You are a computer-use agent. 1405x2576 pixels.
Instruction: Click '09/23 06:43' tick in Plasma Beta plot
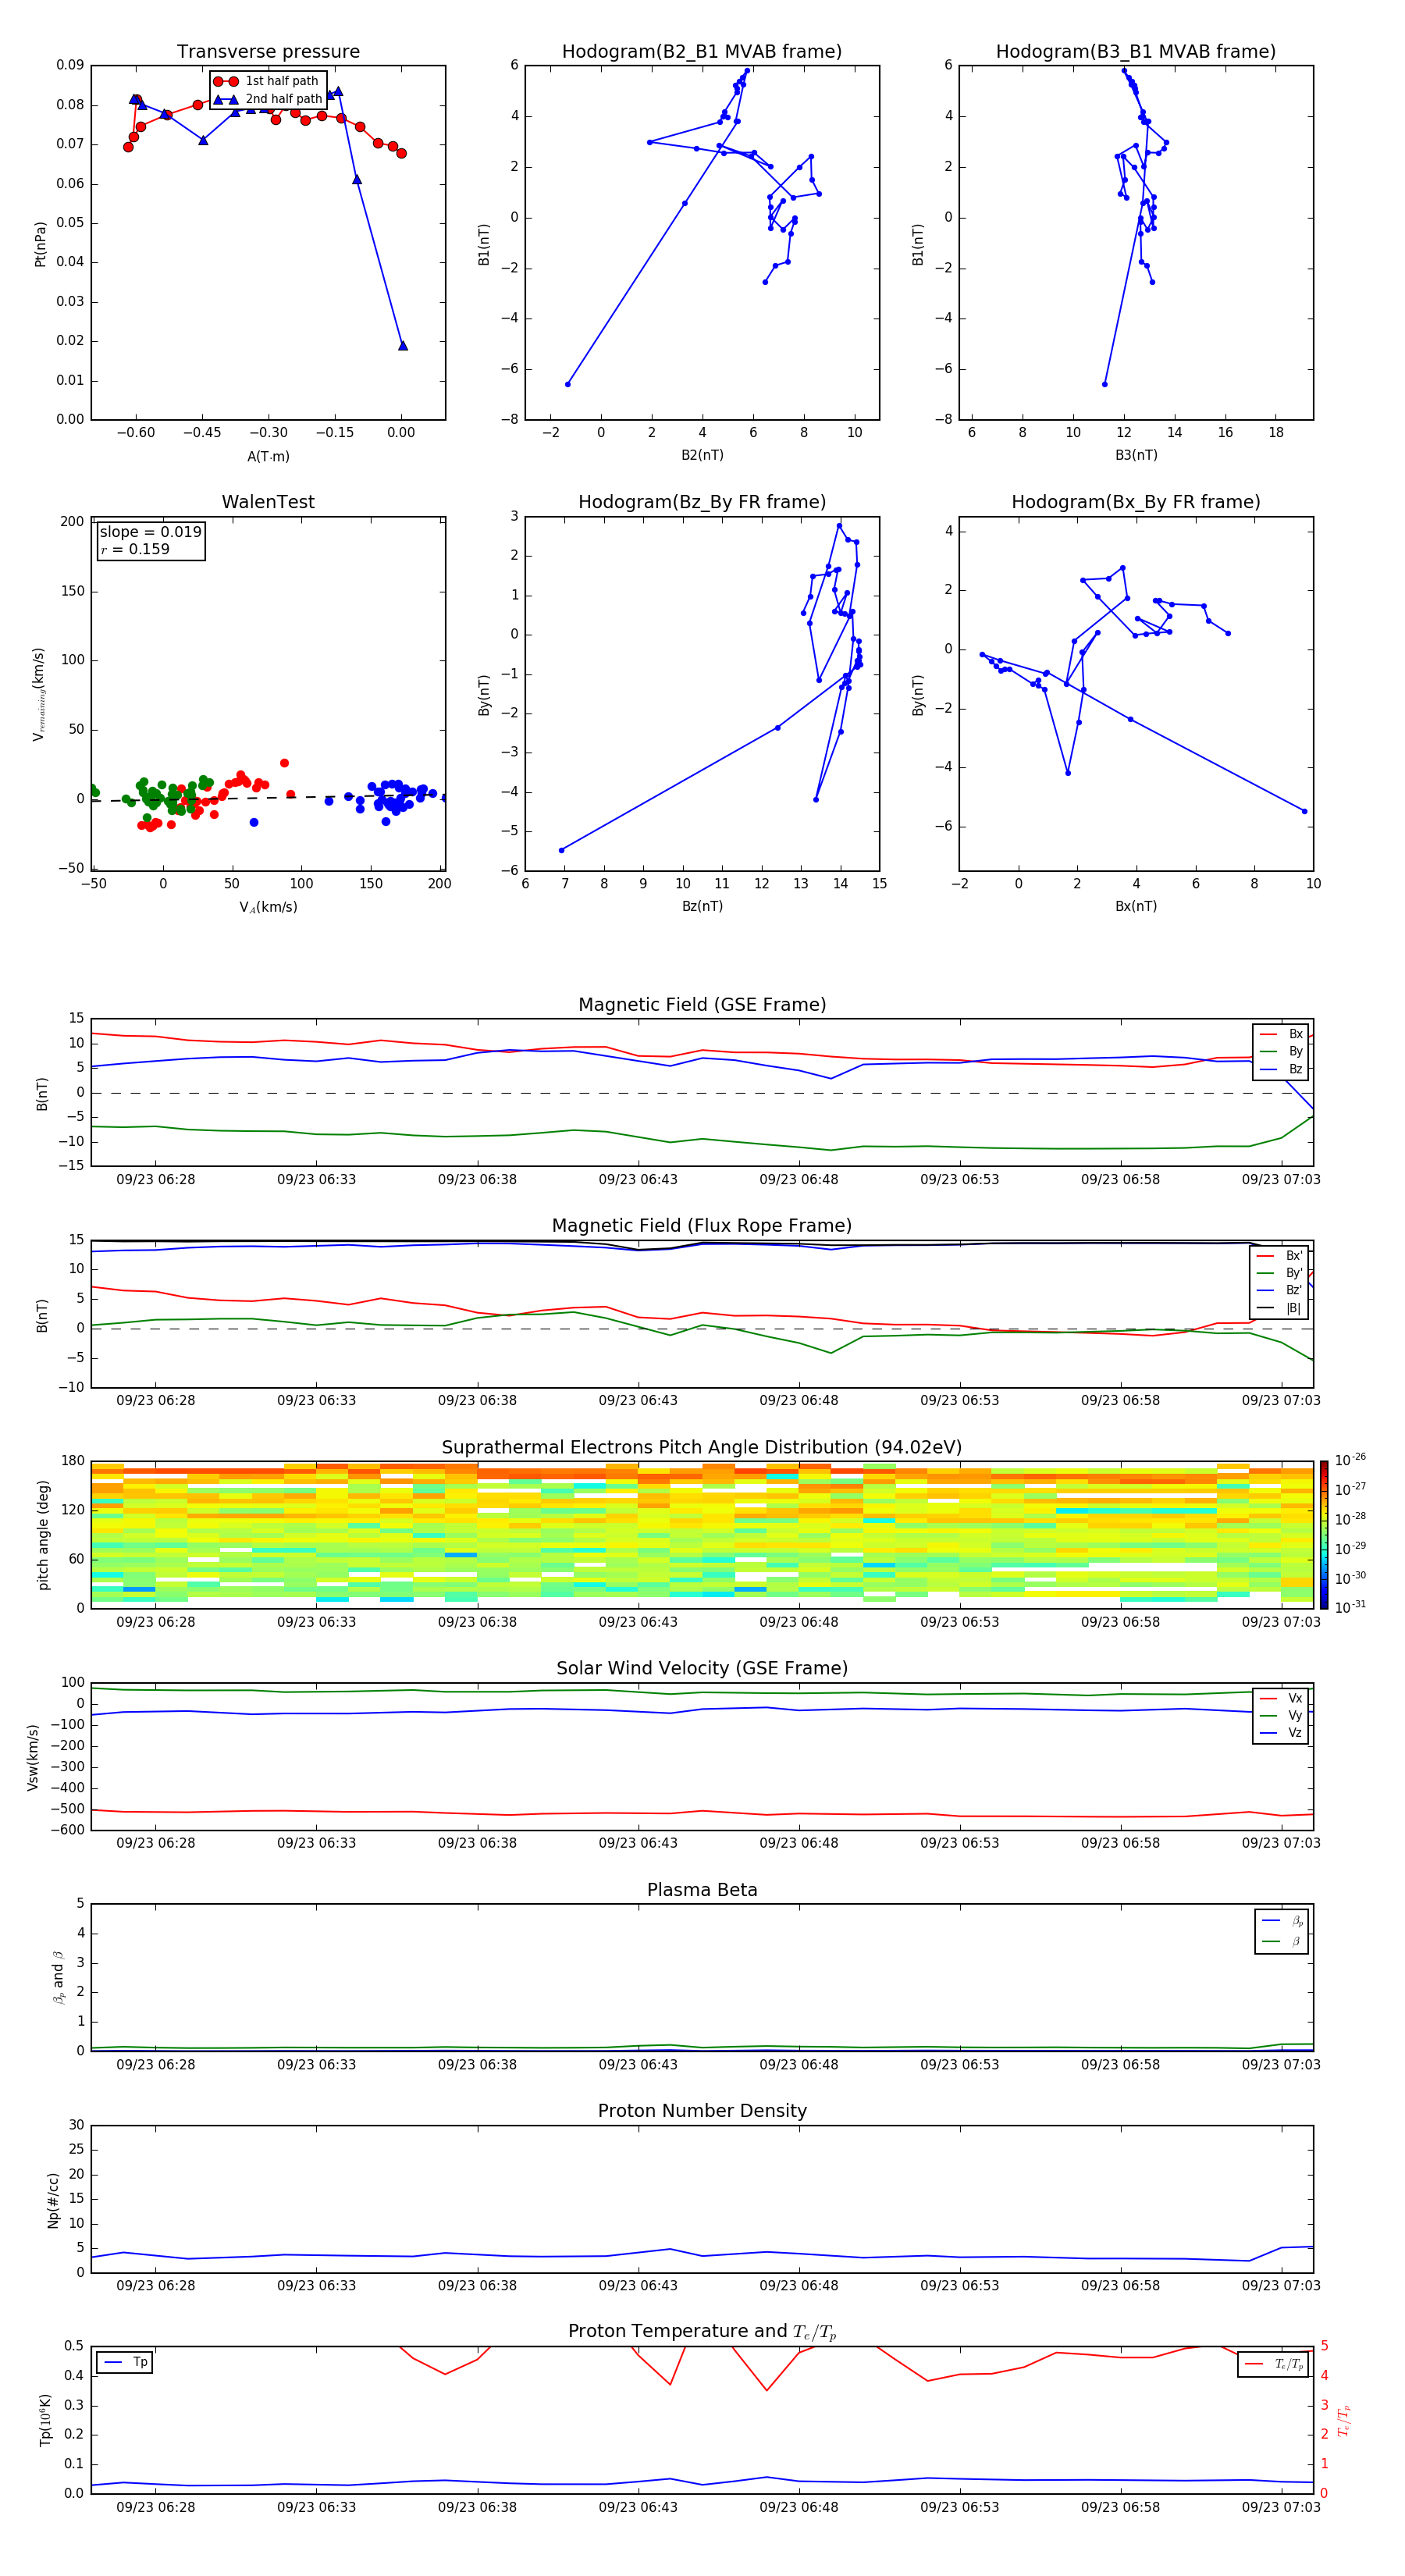(638, 2064)
